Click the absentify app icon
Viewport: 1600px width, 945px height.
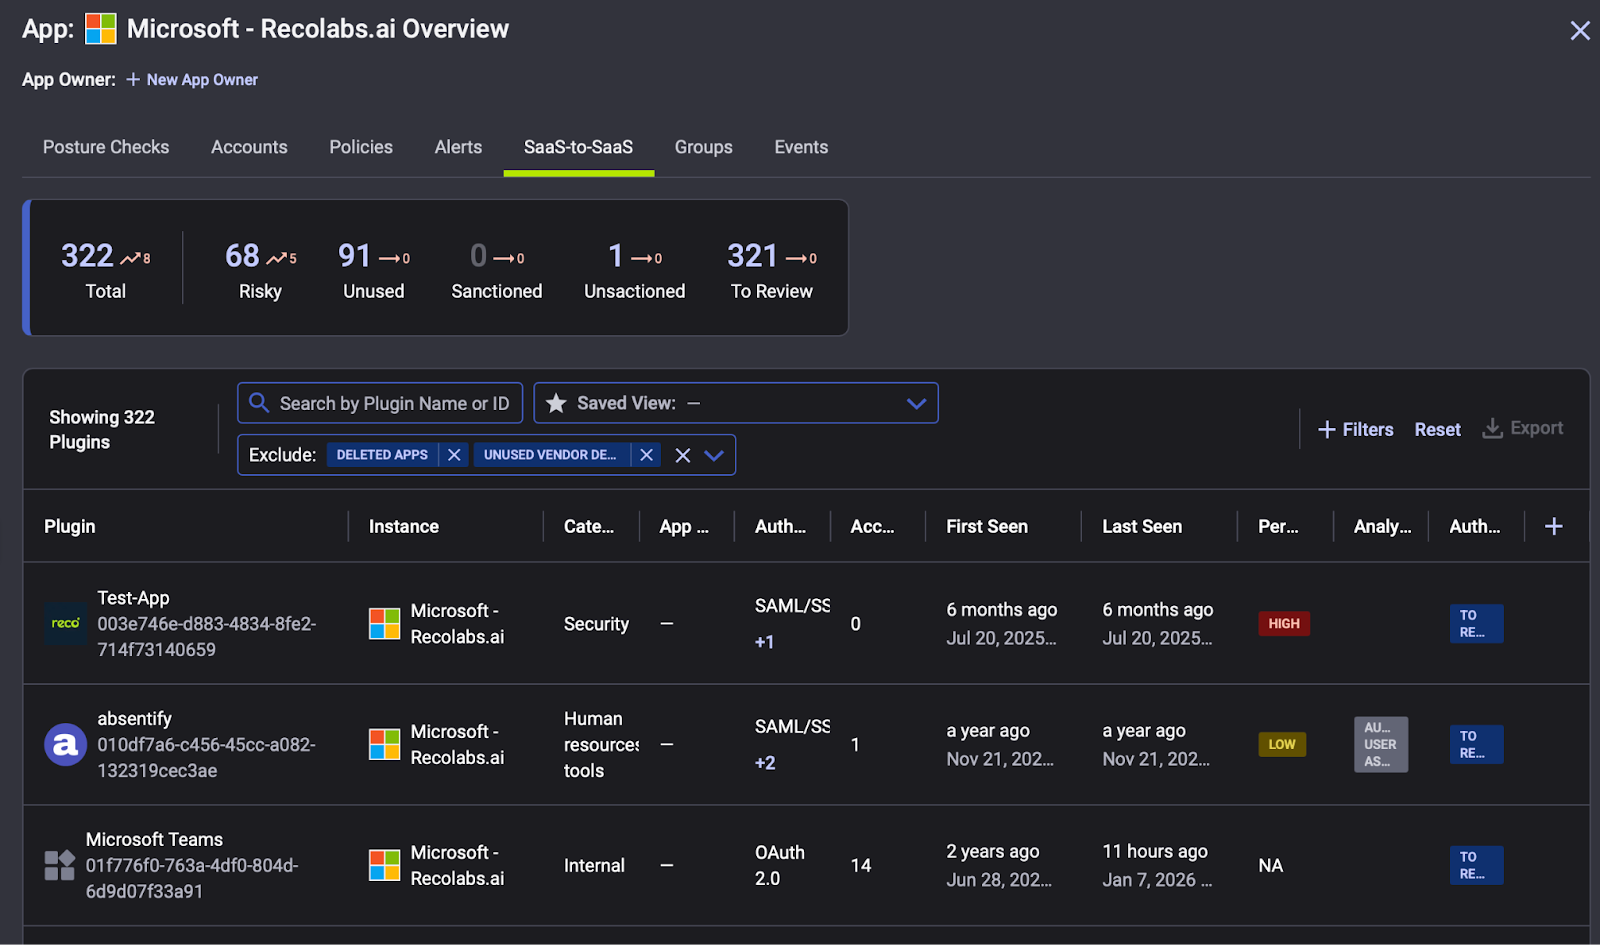pyautogui.click(x=65, y=744)
